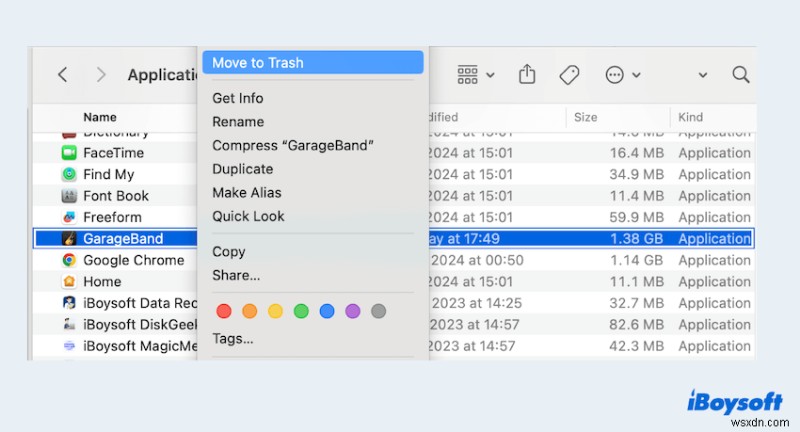800x432 pixels.
Task: Open the toolbar overflow chevron
Action: [703, 75]
